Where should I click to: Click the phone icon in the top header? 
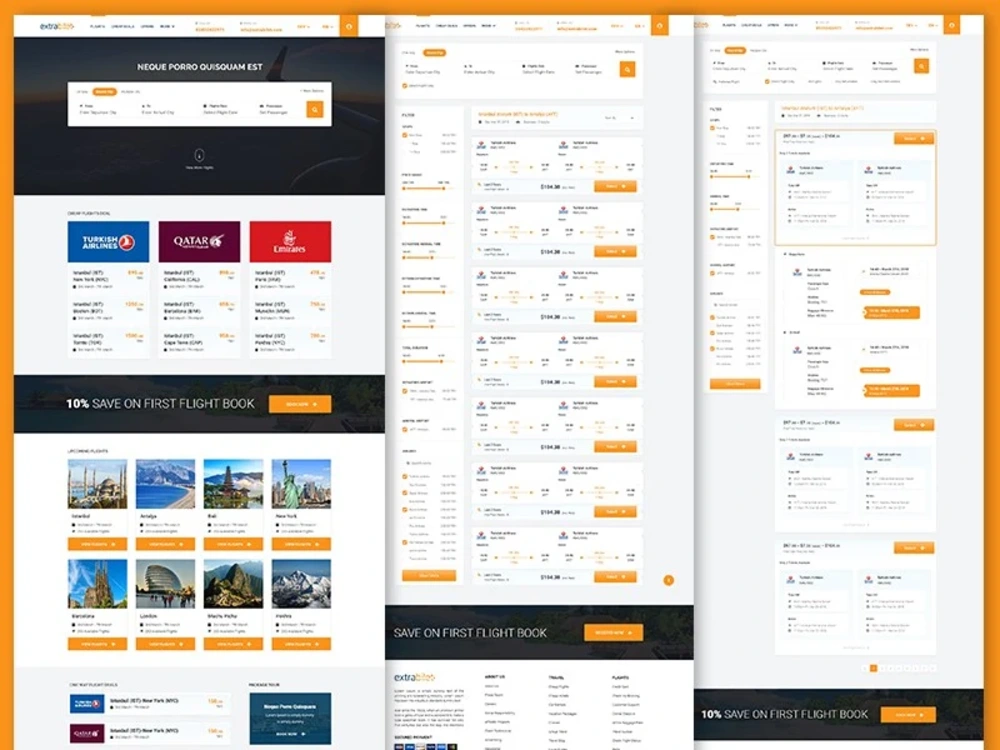point(197,22)
